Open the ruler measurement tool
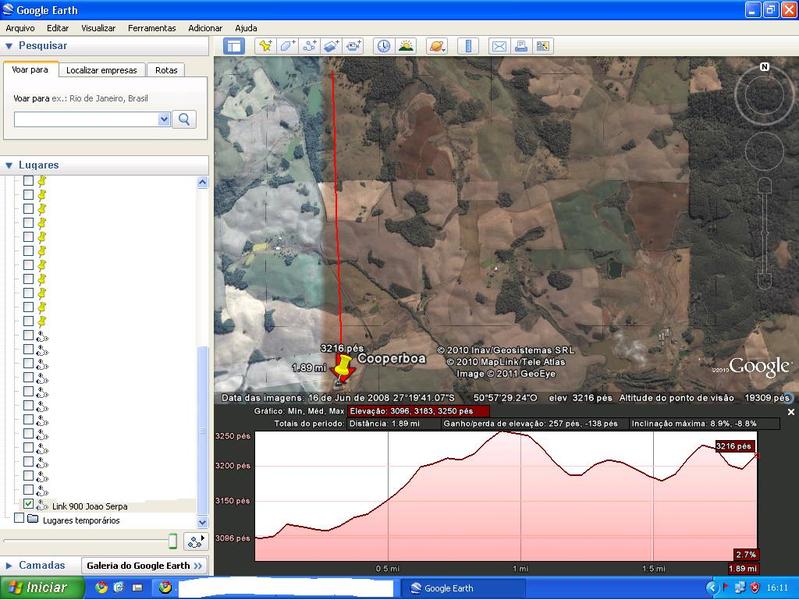Image resolution: width=799 pixels, height=600 pixels. (x=468, y=46)
